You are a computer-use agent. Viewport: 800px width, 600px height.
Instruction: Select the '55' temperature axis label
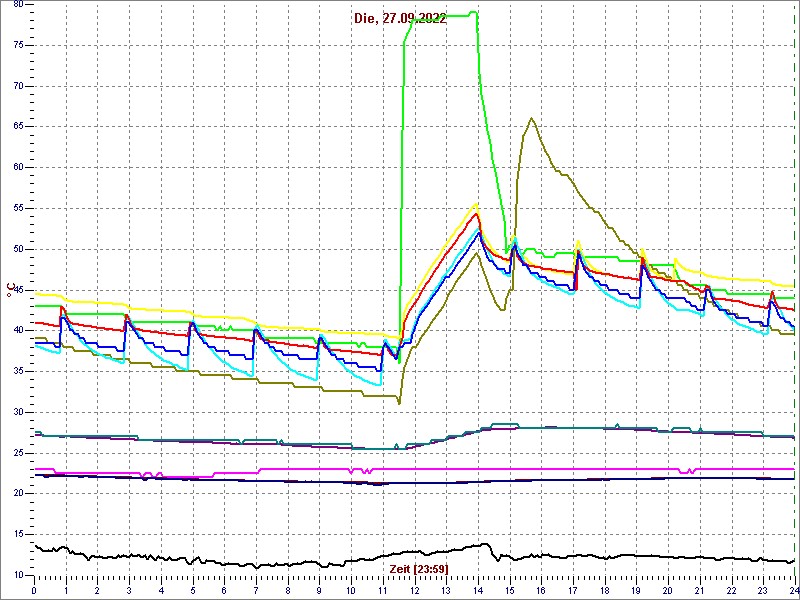(18, 208)
